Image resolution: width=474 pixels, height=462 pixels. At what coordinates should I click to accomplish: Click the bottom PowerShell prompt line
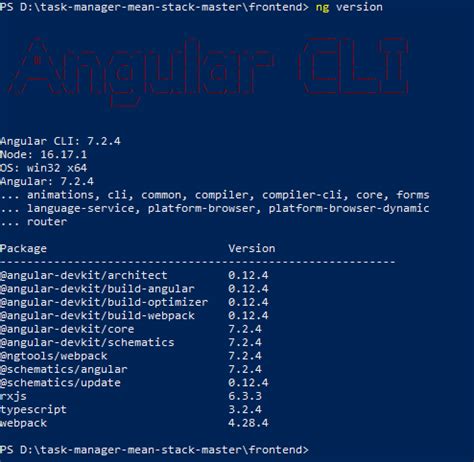pos(154,450)
